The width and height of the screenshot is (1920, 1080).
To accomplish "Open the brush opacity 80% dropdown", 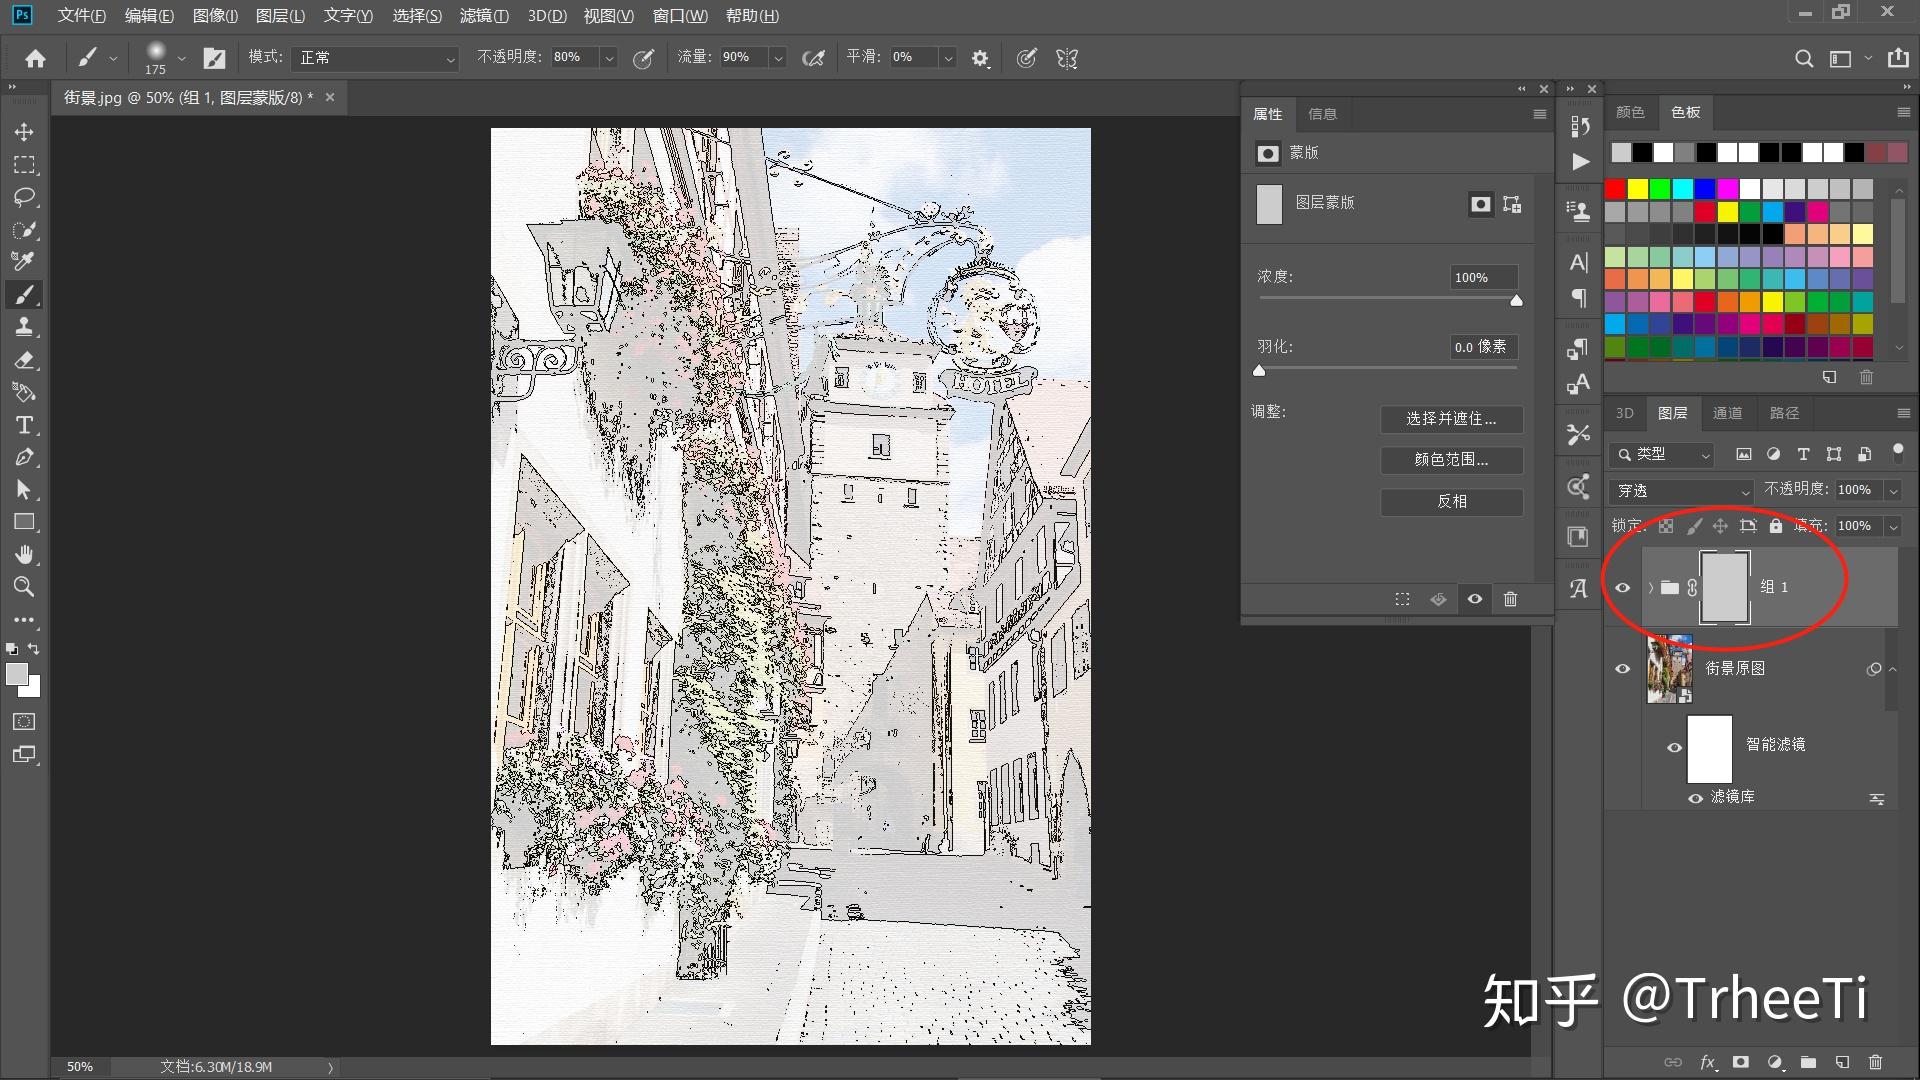I will (608, 58).
